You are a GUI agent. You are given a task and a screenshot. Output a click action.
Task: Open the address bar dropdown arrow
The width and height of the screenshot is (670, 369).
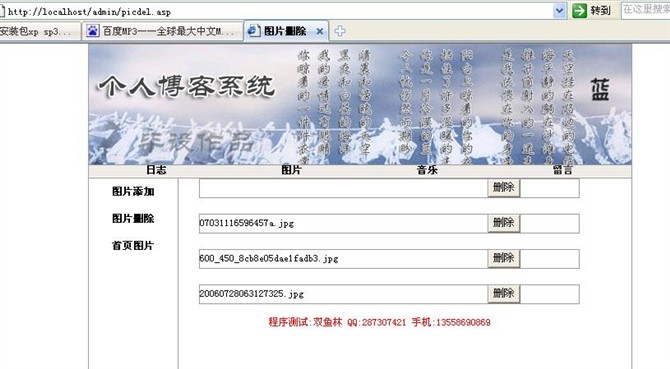(559, 11)
